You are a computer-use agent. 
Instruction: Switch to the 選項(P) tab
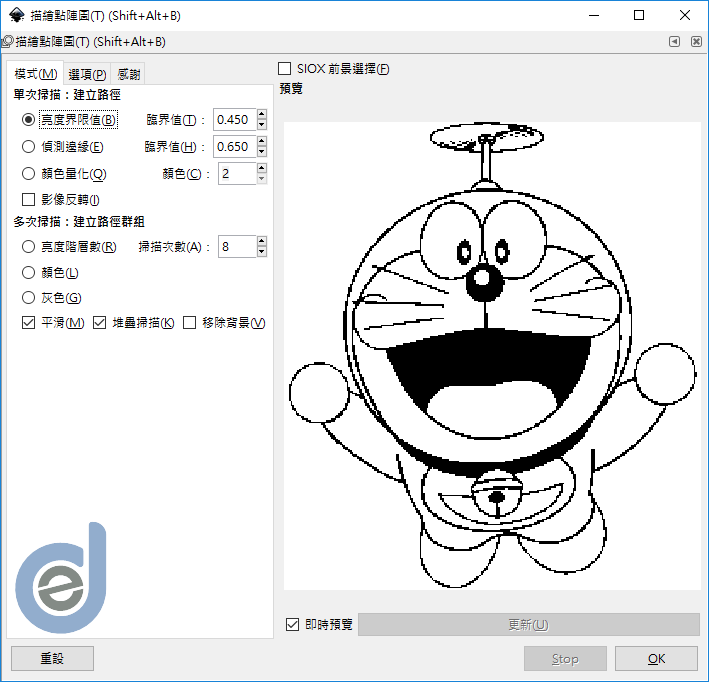click(x=87, y=74)
